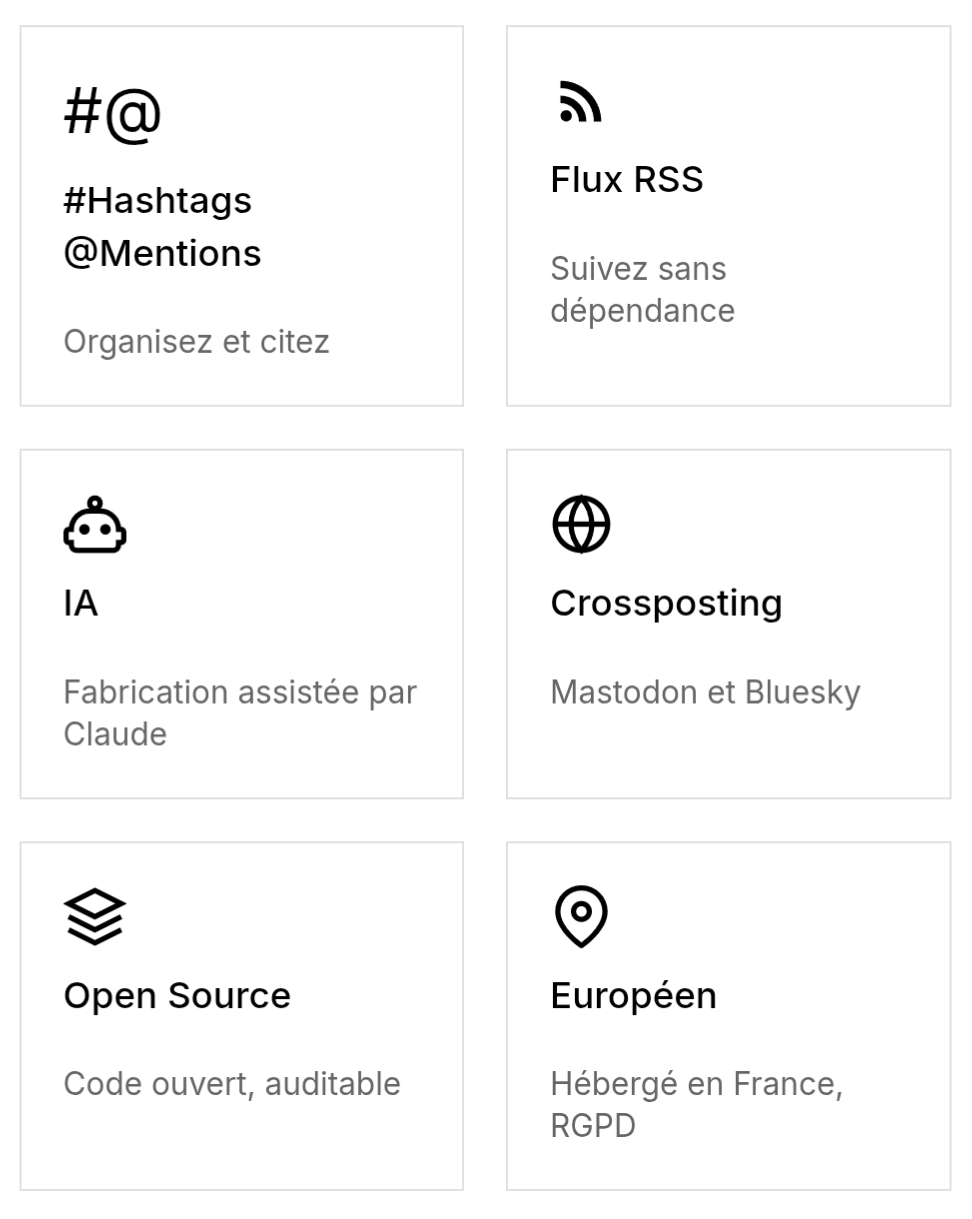This screenshot has height=1219, width=972.
Task: Click the word Claude in IA card
Action: (x=115, y=734)
